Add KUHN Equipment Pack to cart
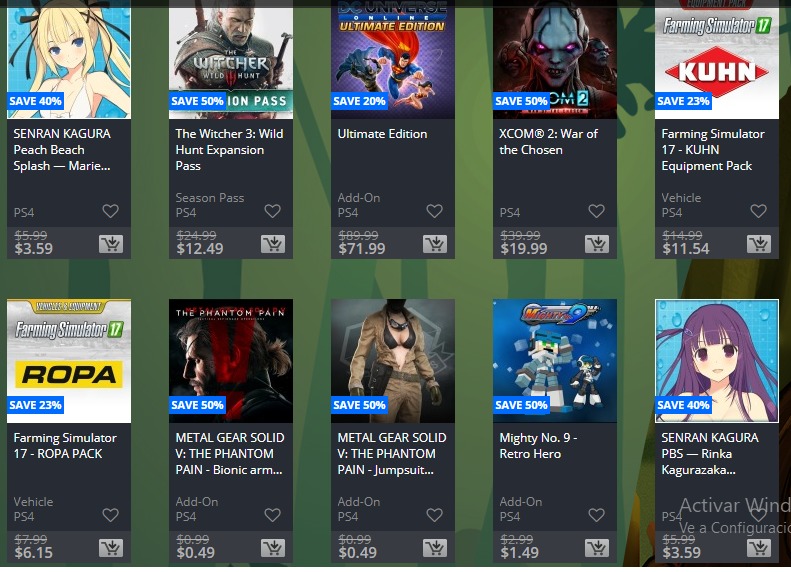The width and height of the screenshot is (791, 572). (x=759, y=244)
